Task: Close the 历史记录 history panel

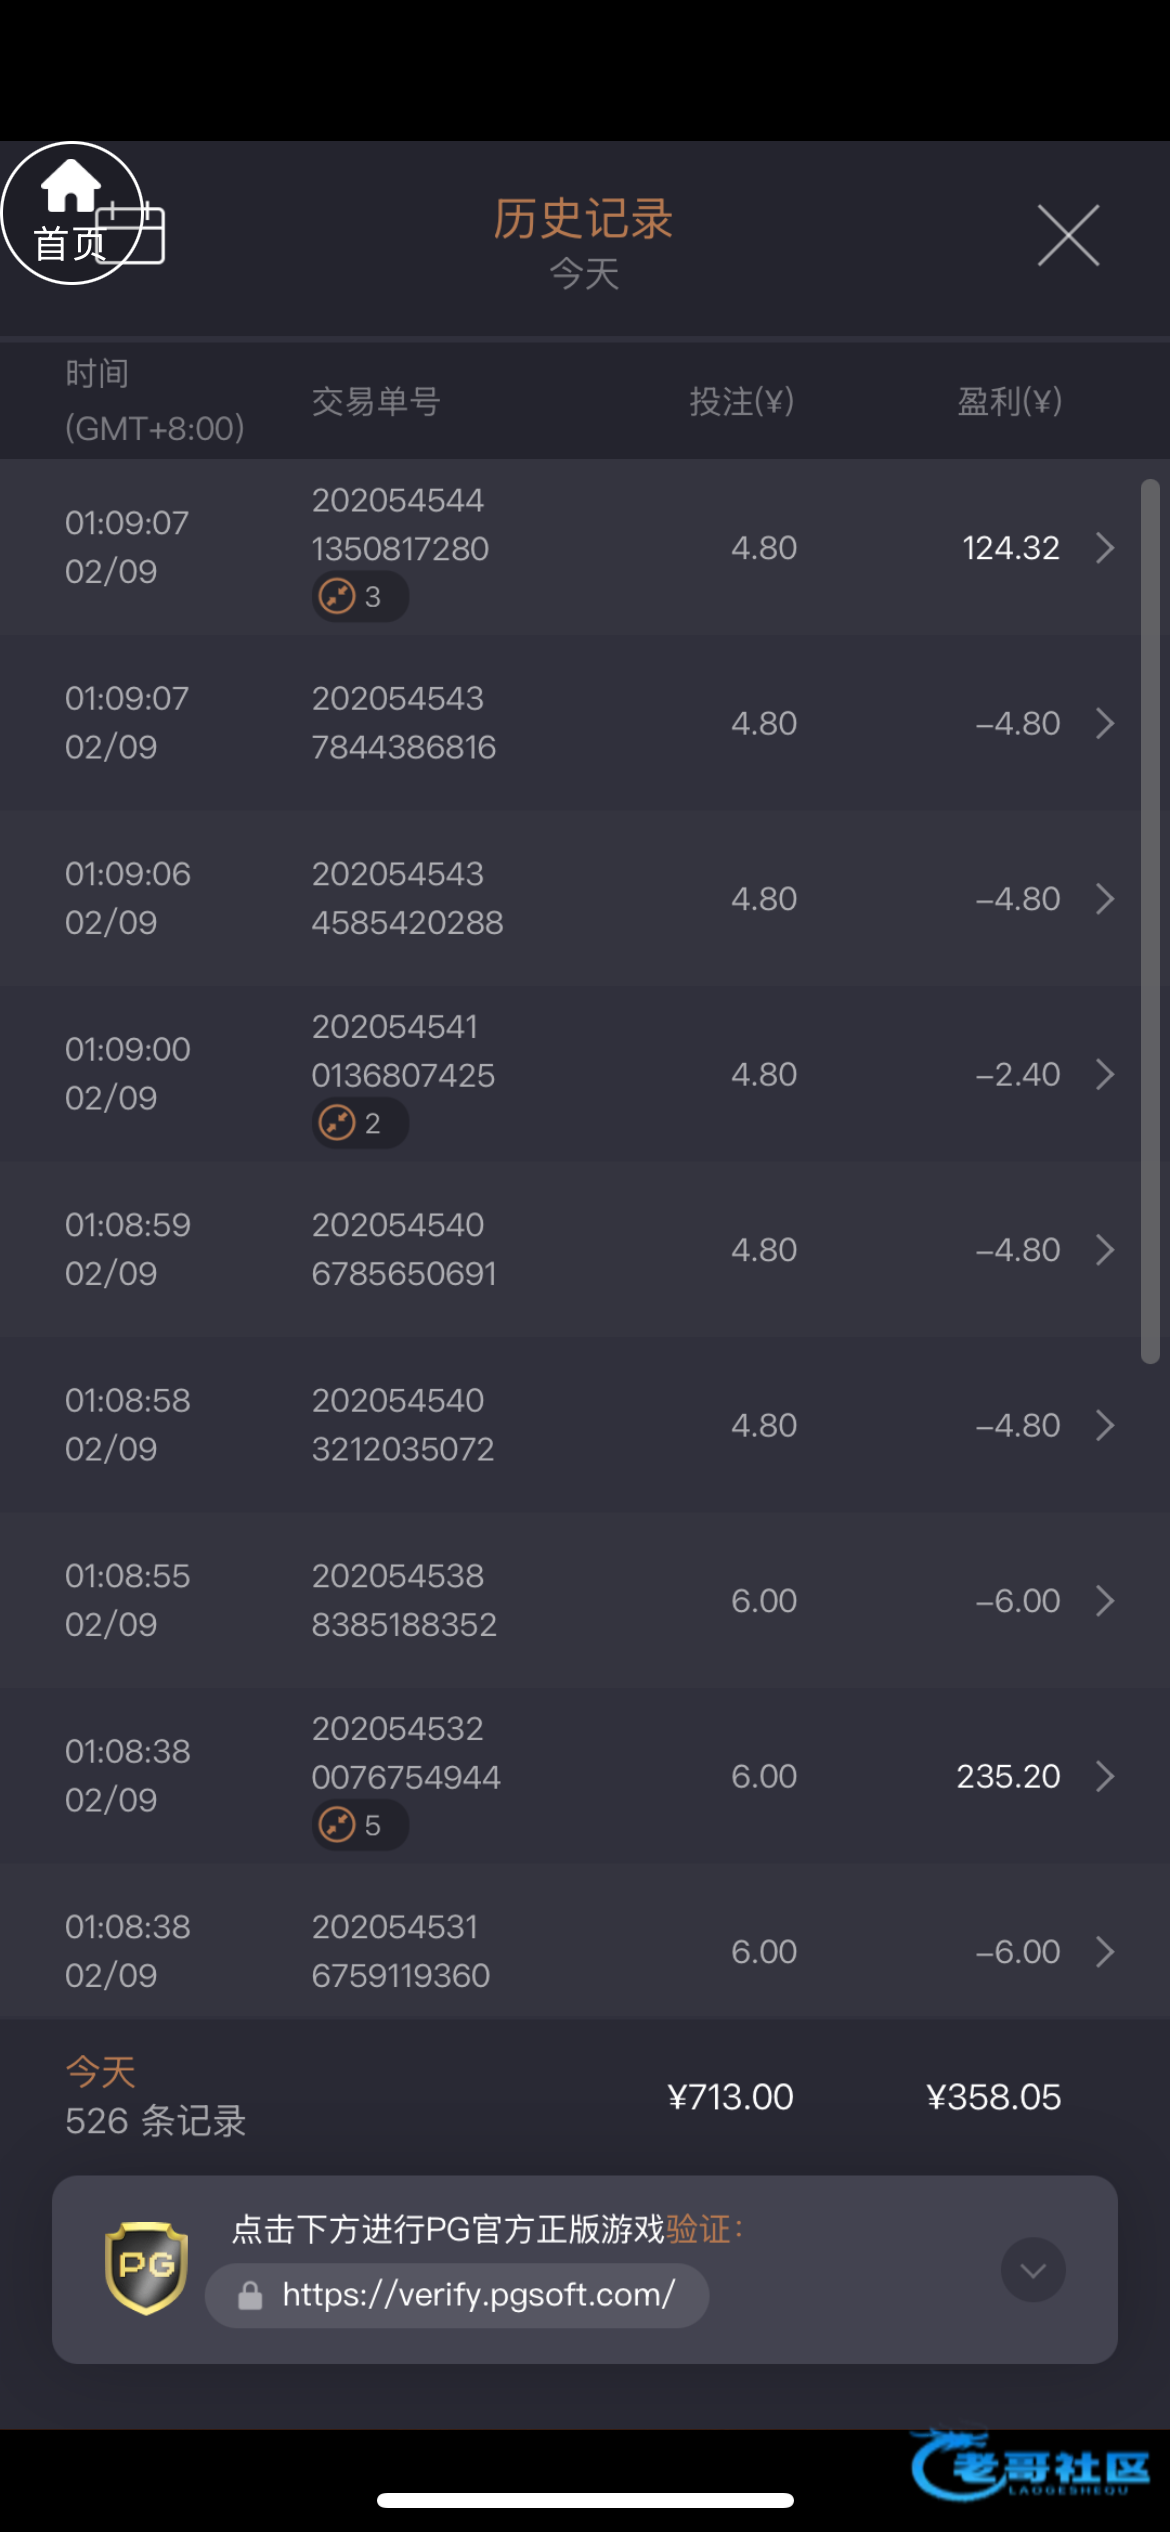Action: 1068,236
